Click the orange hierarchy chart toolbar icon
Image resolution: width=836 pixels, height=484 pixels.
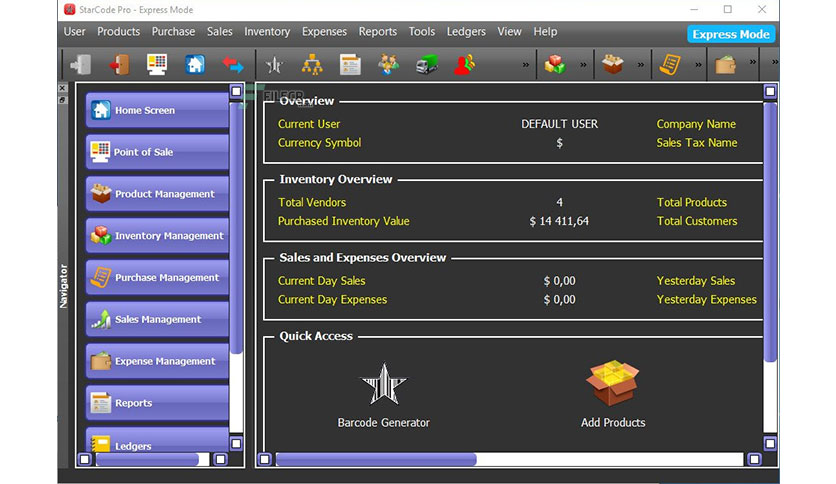[x=312, y=64]
